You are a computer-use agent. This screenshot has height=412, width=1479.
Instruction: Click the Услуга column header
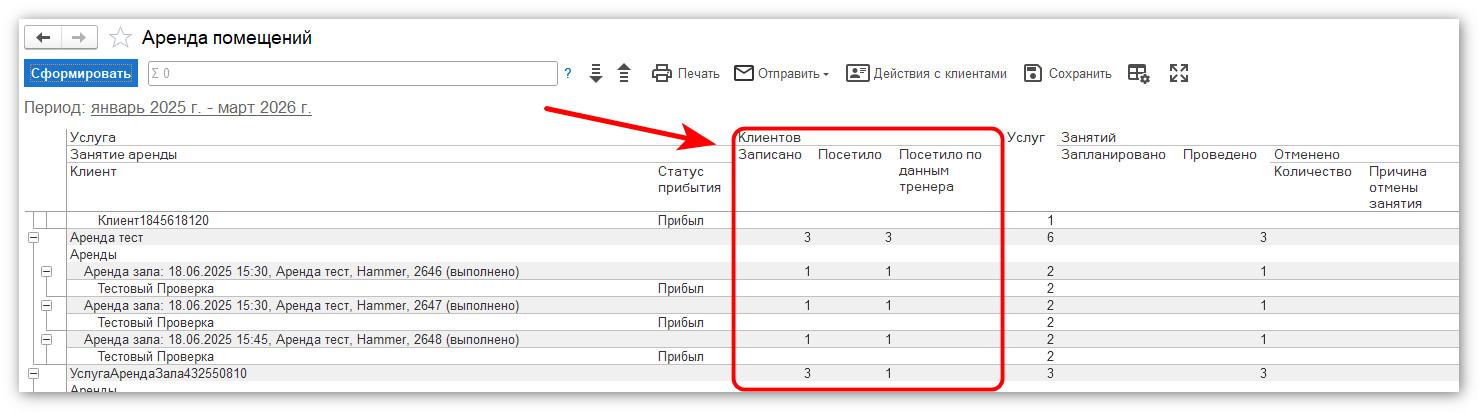pyautogui.click(x=93, y=137)
